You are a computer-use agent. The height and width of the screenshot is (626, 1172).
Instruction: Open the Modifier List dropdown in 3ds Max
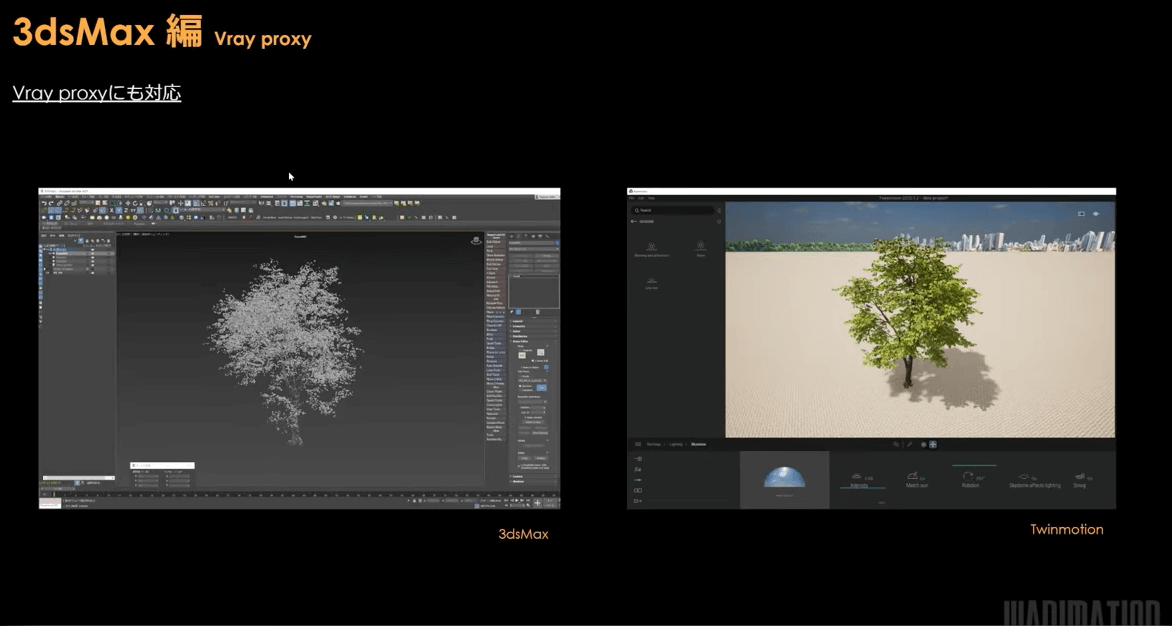pyautogui.click(x=534, y=249)
